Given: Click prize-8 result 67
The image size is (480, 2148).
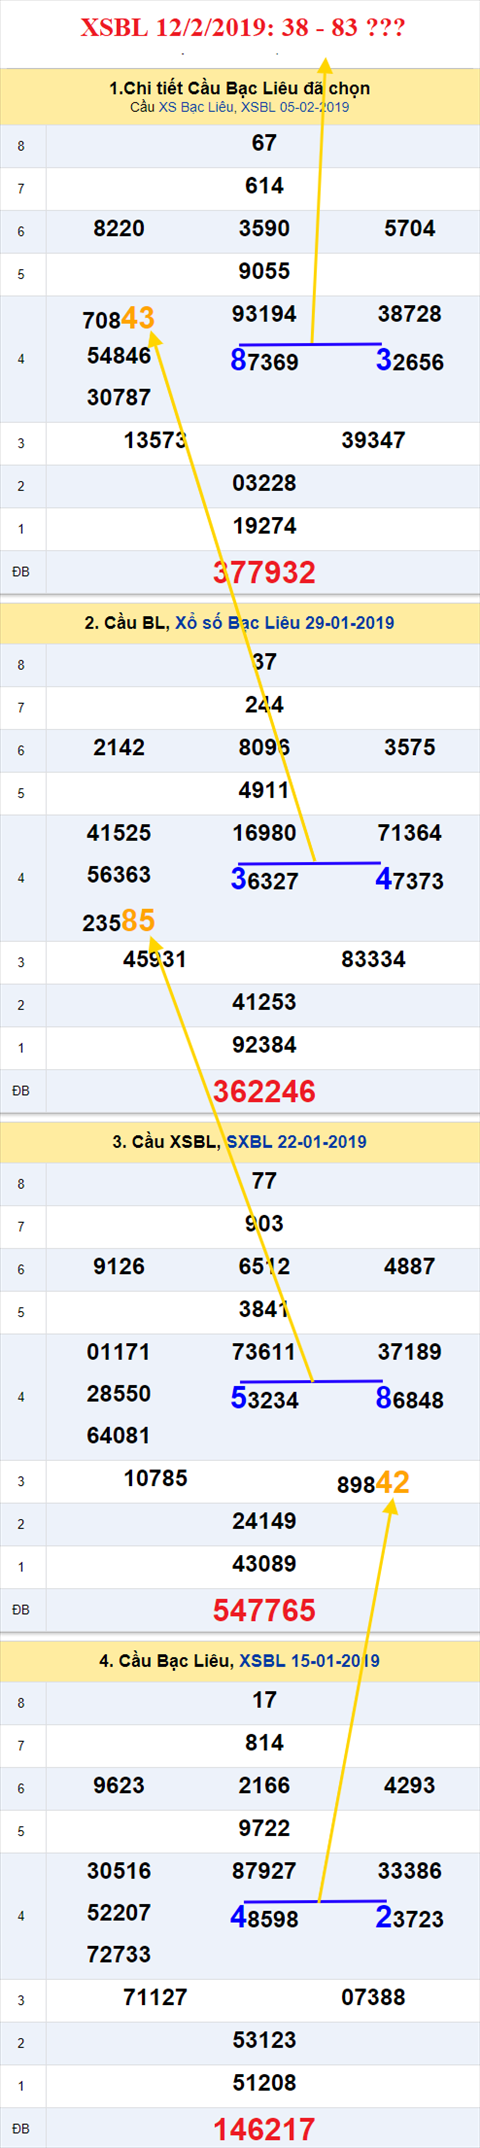Looking at the screenshot, I should (264, 143).
